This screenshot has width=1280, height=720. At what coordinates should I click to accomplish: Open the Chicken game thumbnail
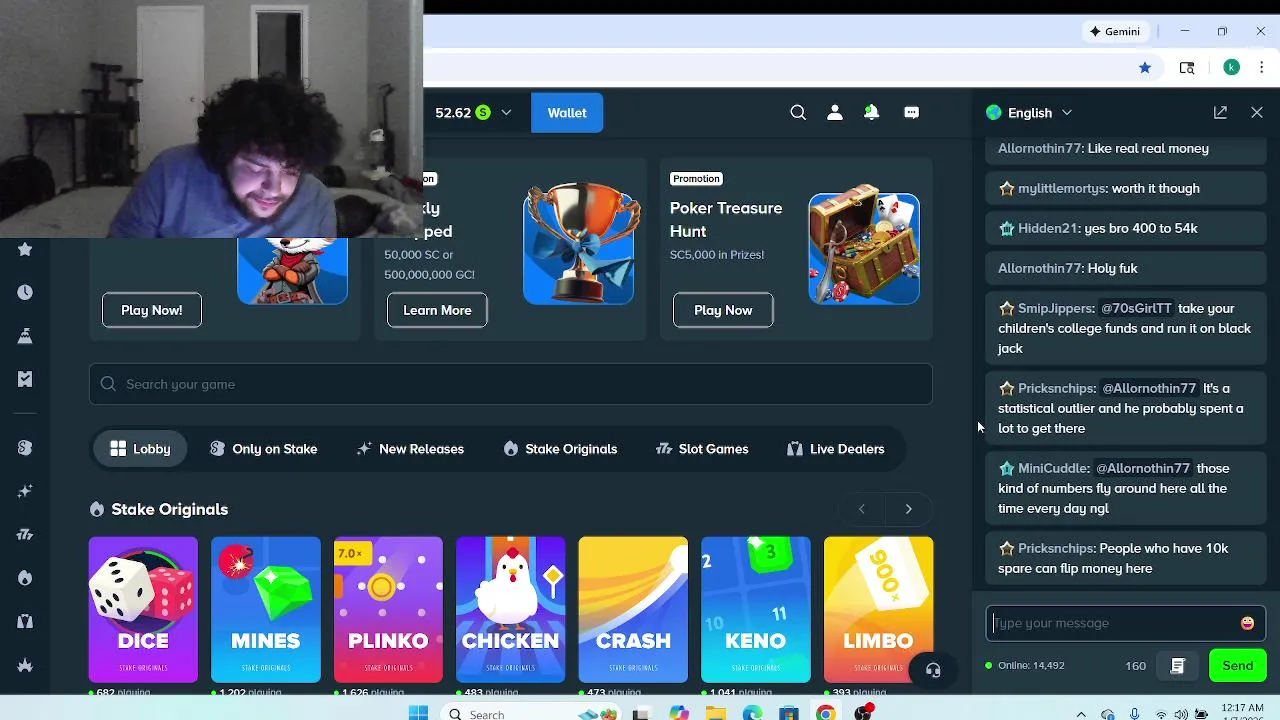tap(511, 610)
